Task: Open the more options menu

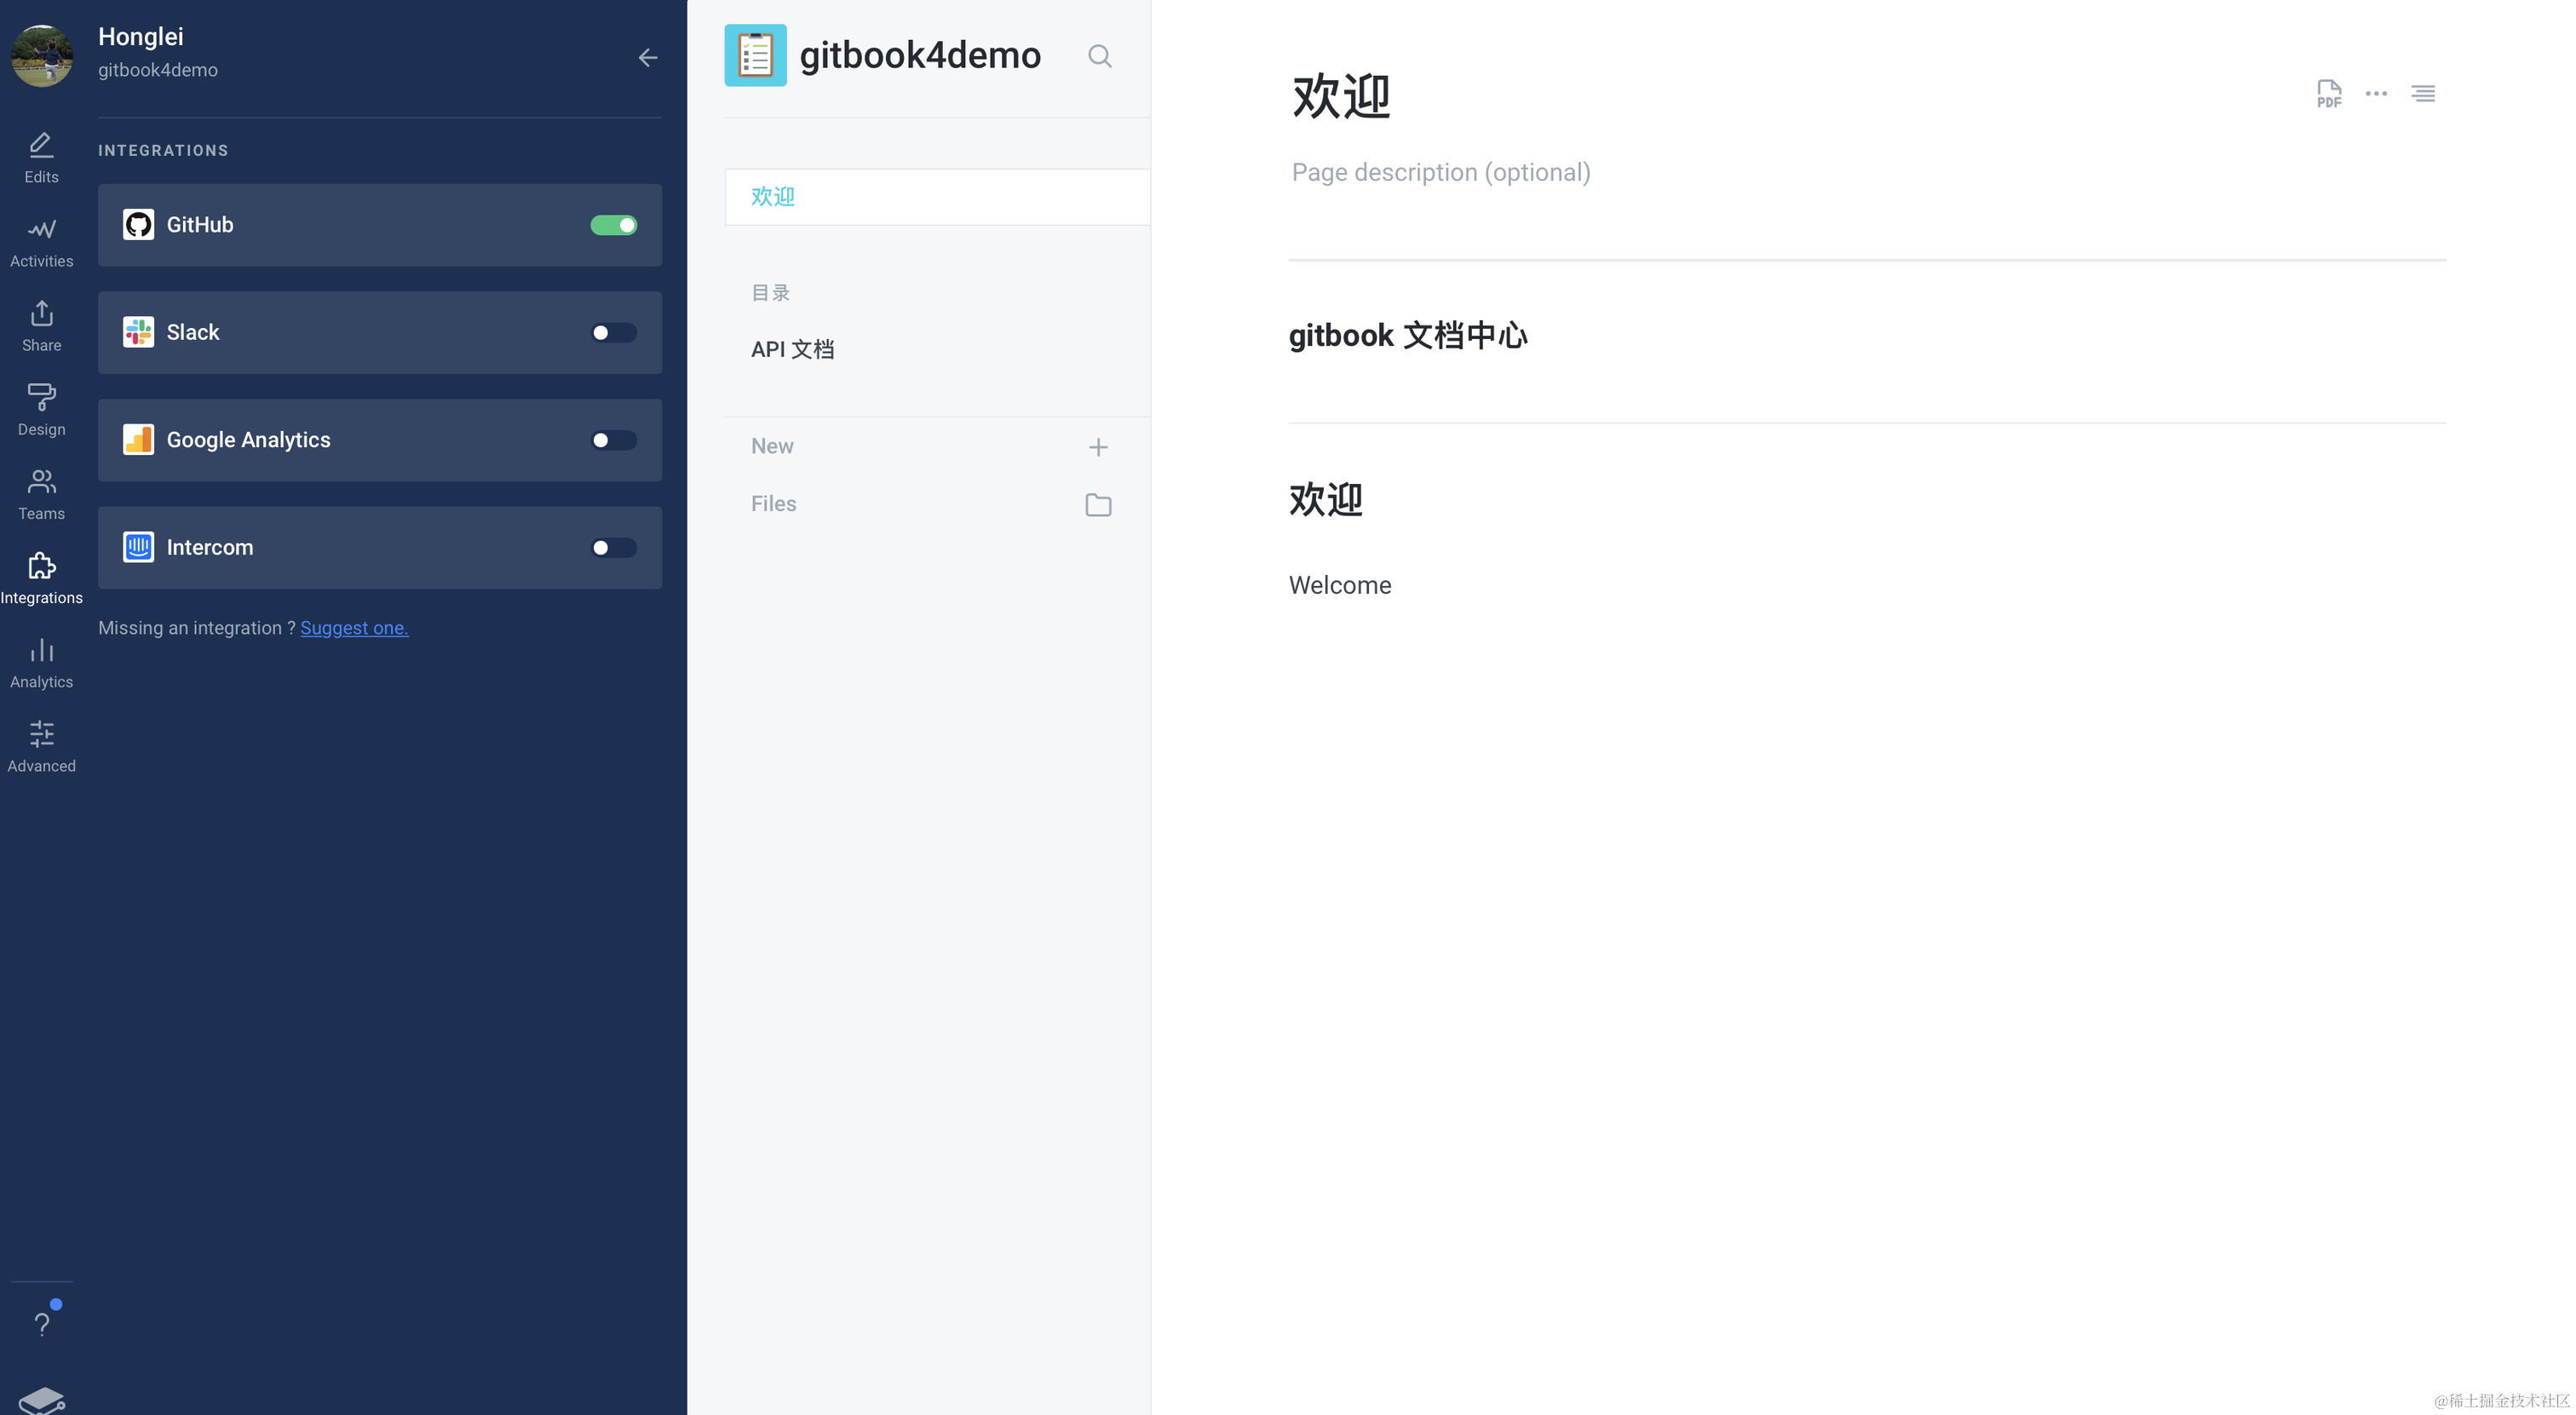Action: (2376, 93)
